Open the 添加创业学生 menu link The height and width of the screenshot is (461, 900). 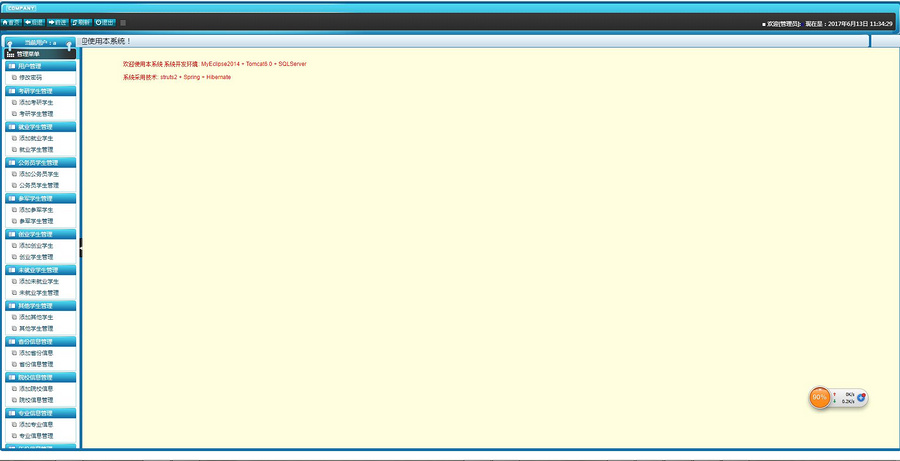point(36,246)
